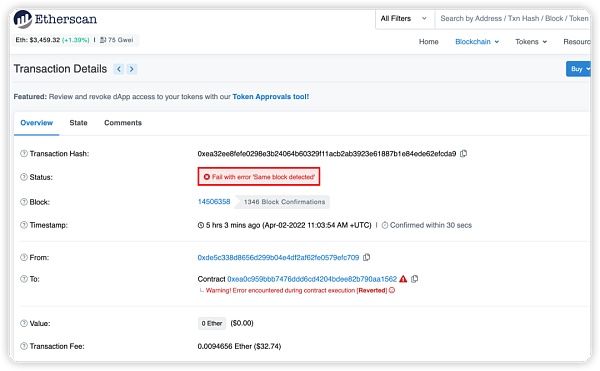Copy the transaction hash to clipboard
Viewport: 600px width, 371px height.
pyautogui.click(x=463, y=153)
